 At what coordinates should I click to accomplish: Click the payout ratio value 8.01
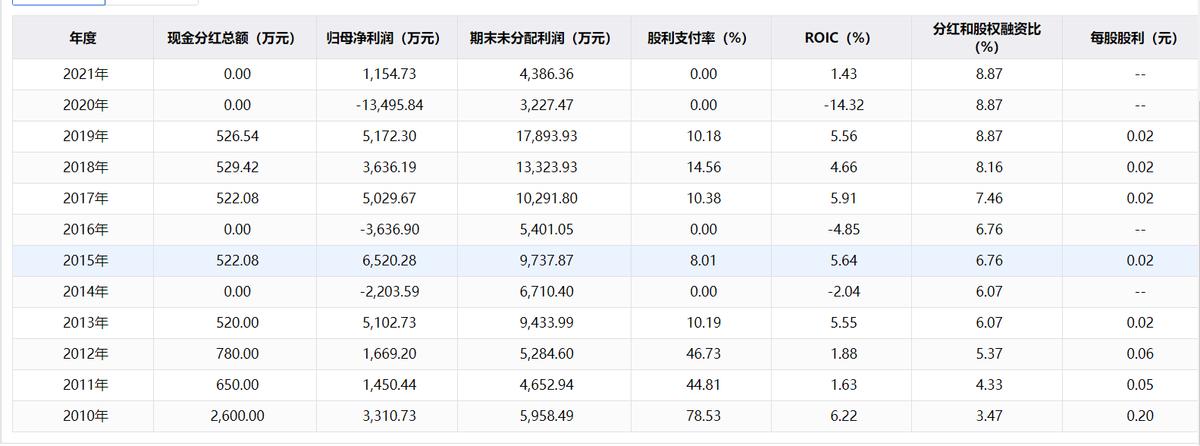704,260
